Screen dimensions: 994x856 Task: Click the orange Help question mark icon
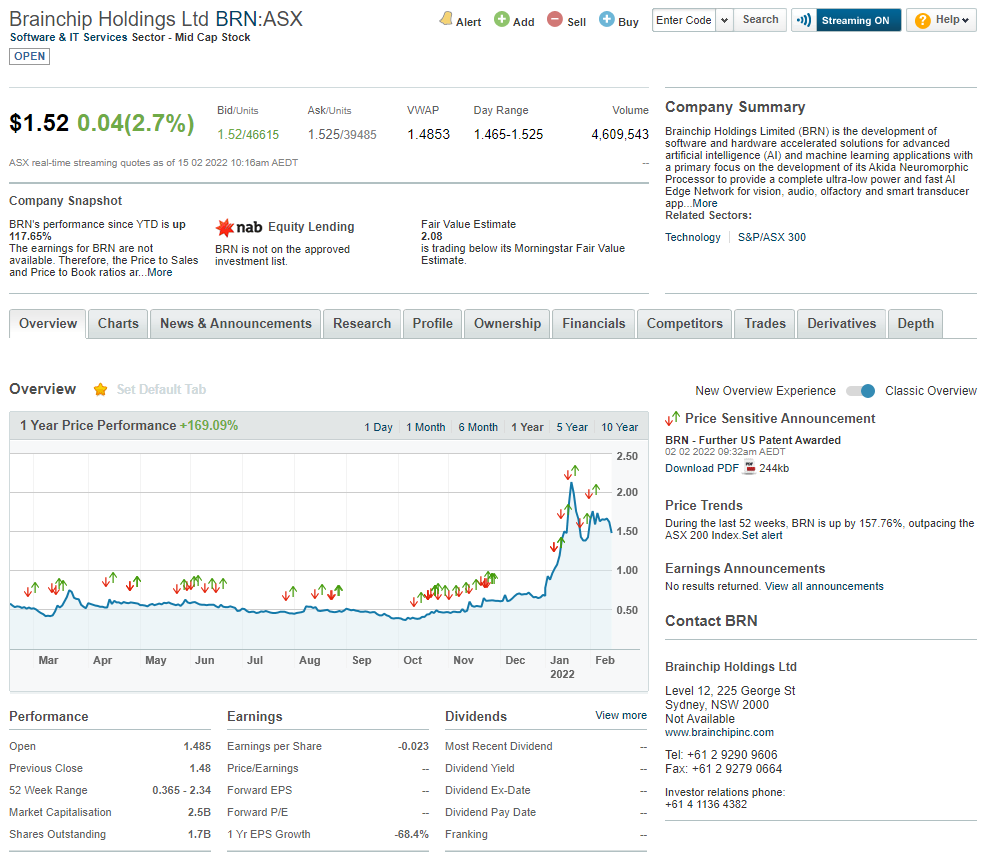pos(922,20)
